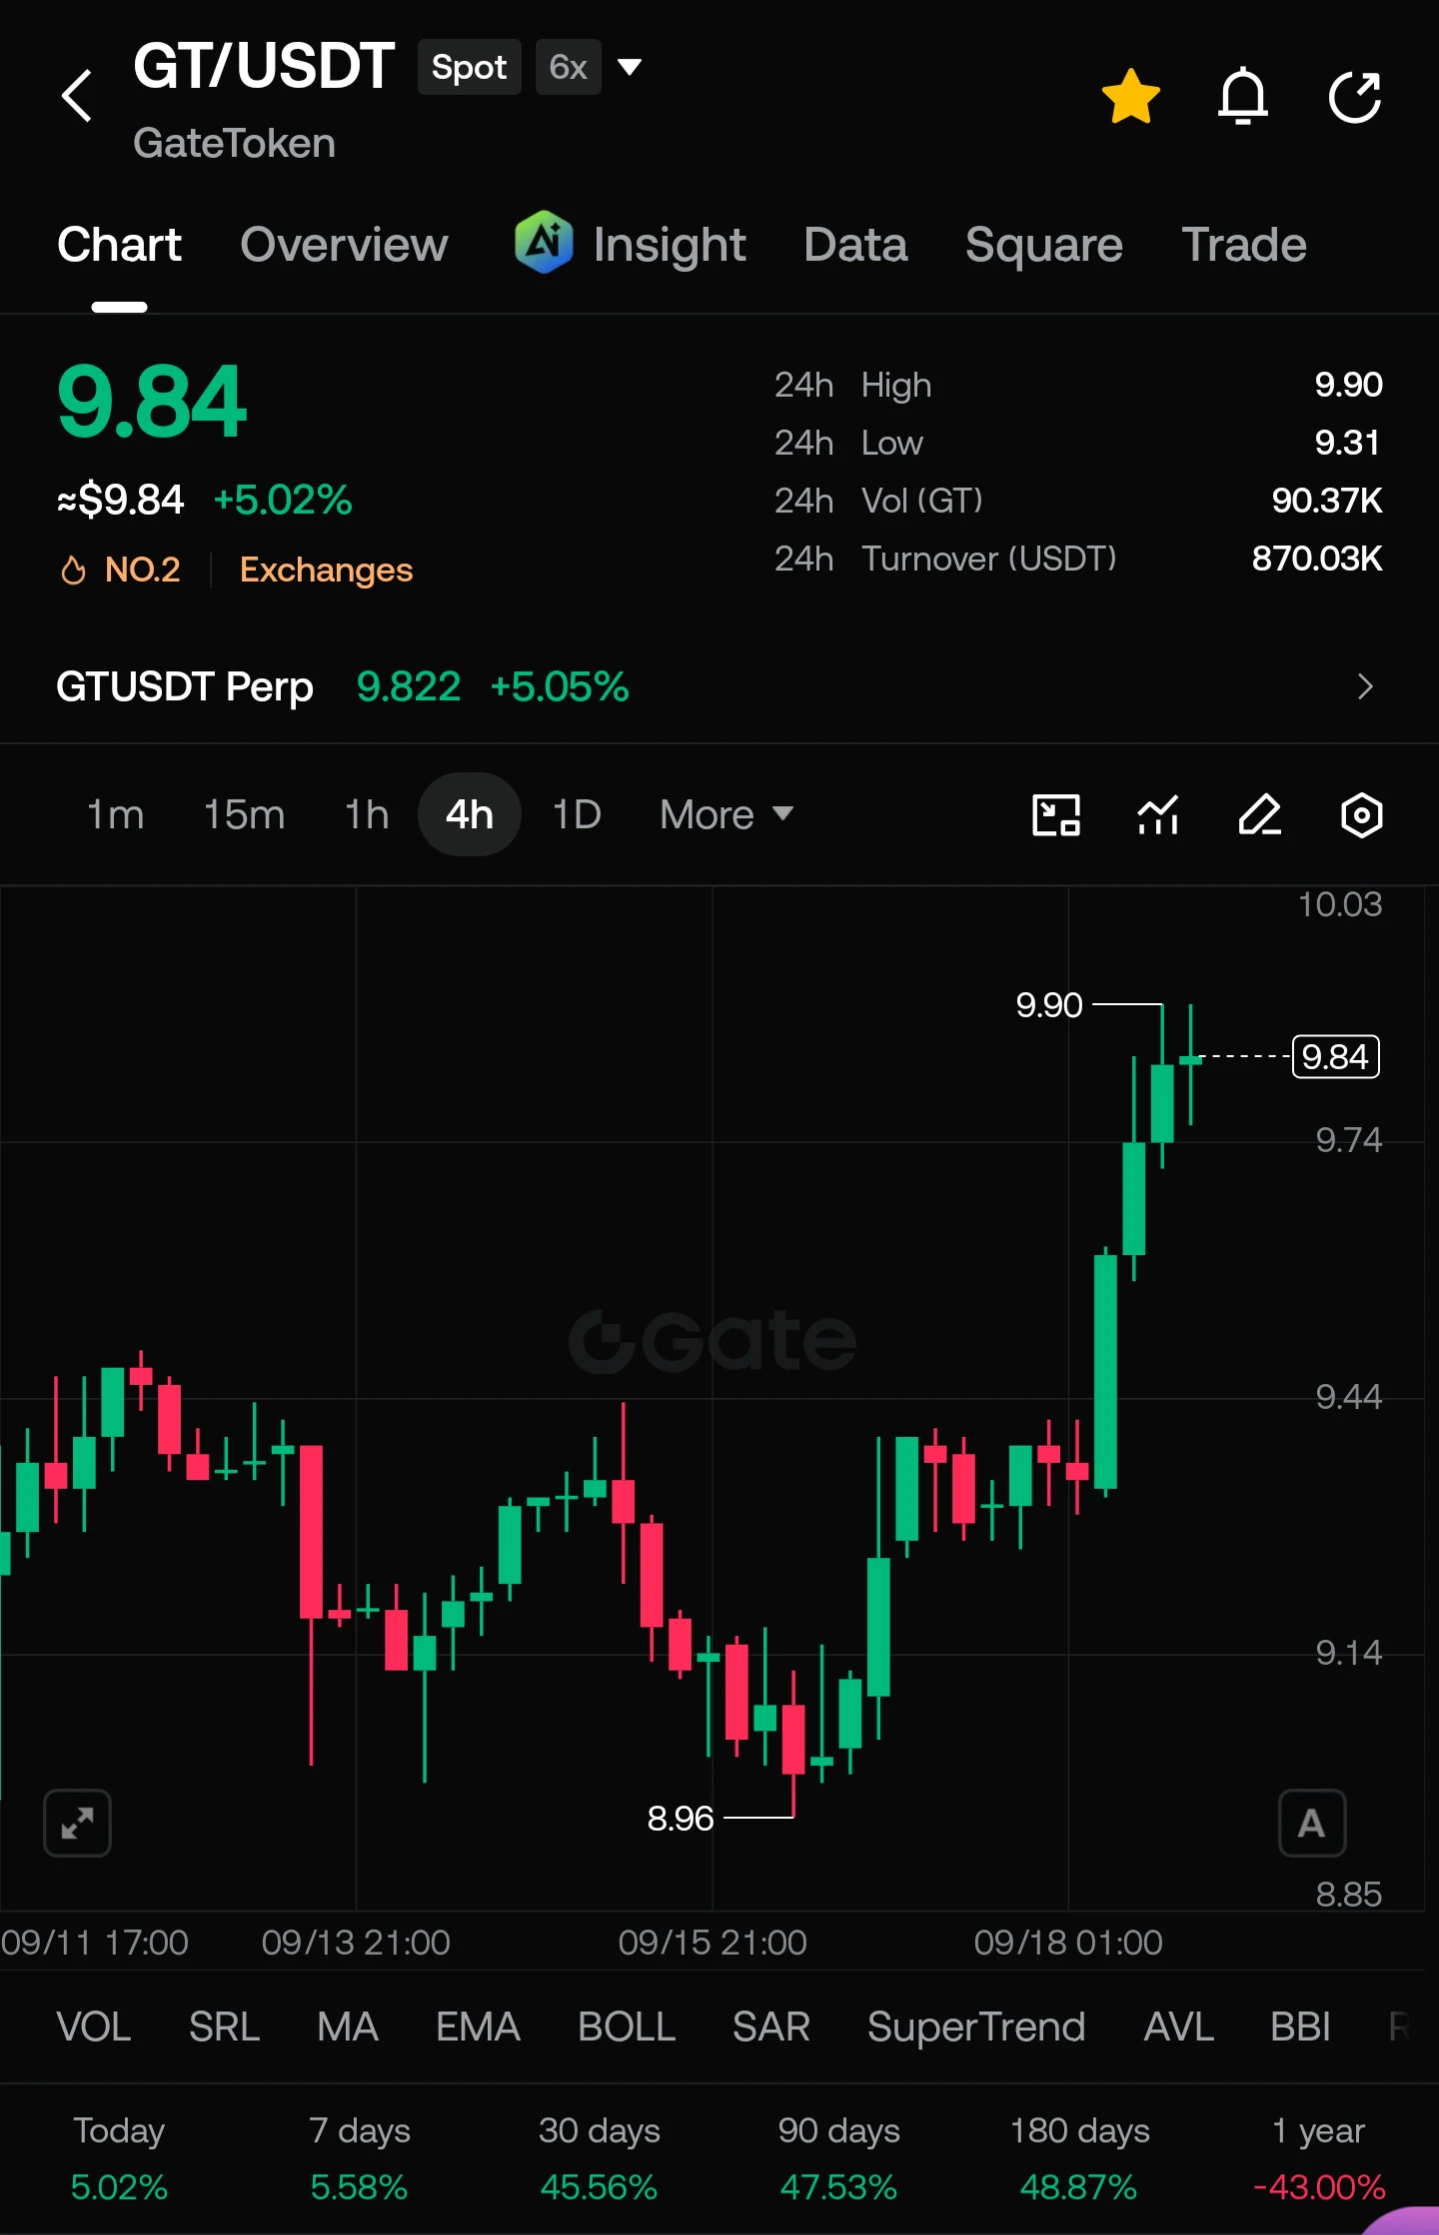Open the Square tab
Screen dimensions: 1439x2235
click(x=1044, y=245)
